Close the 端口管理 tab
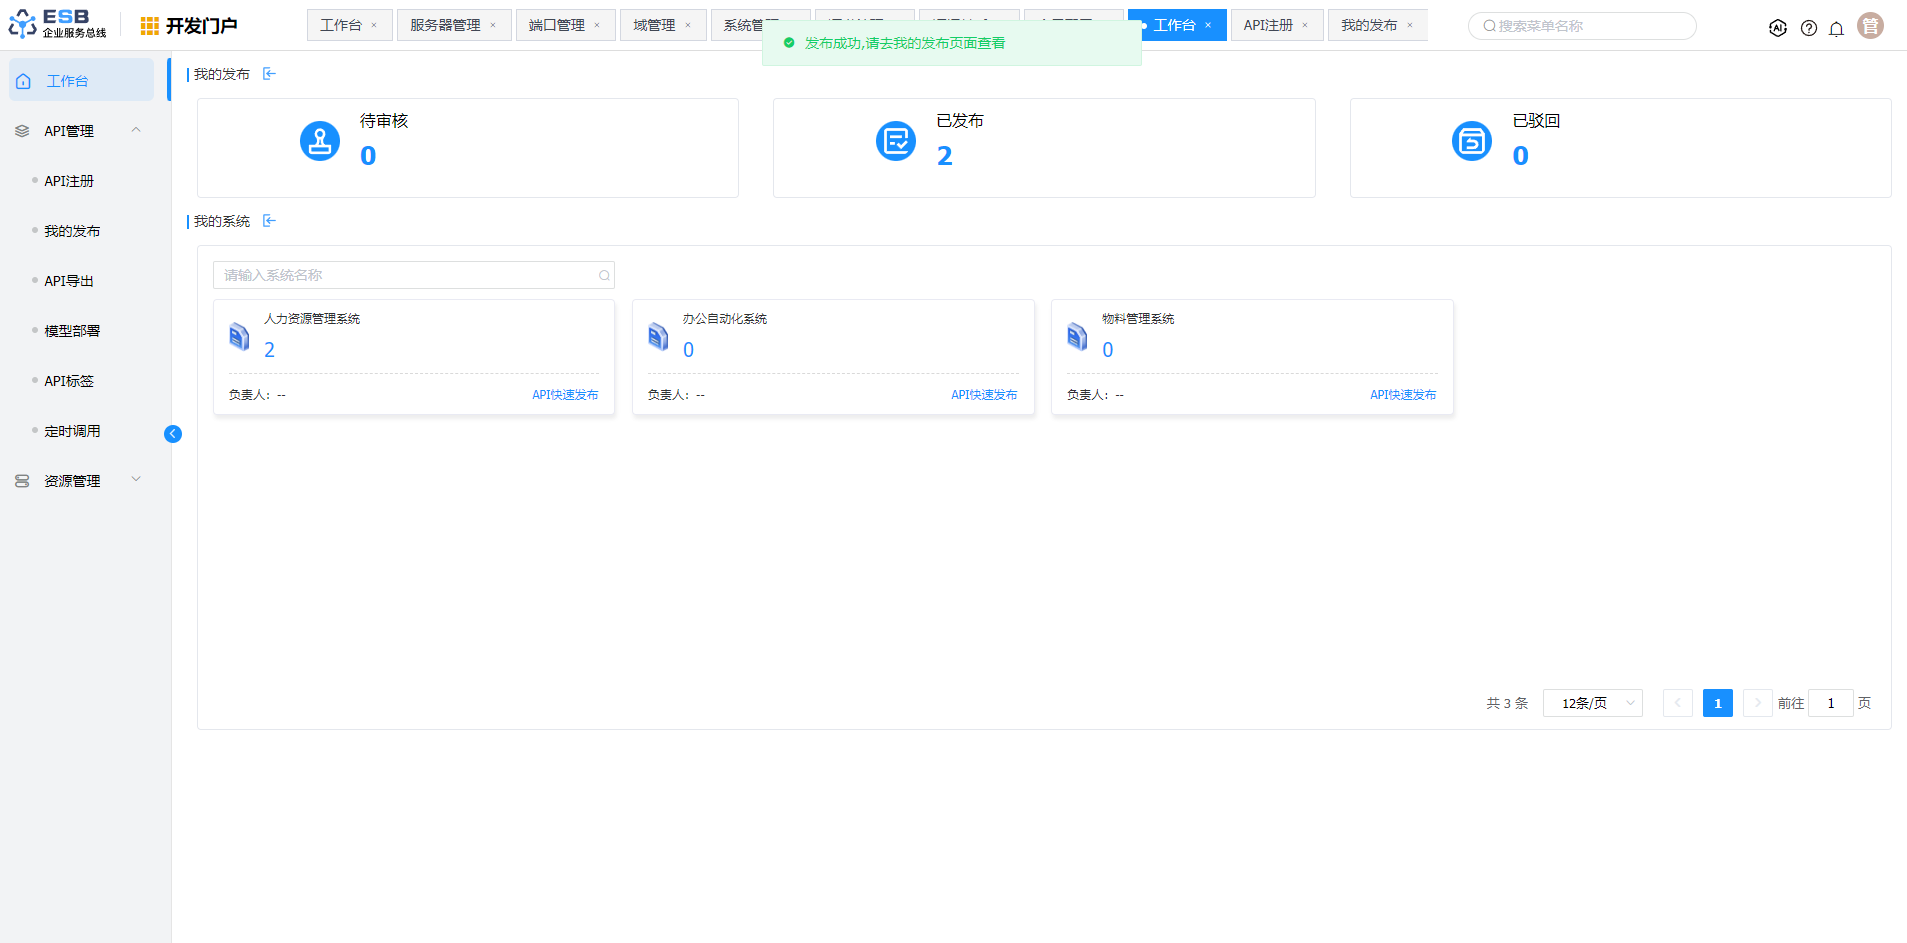This screenshot has height=943, width=1907. (597, 26)
